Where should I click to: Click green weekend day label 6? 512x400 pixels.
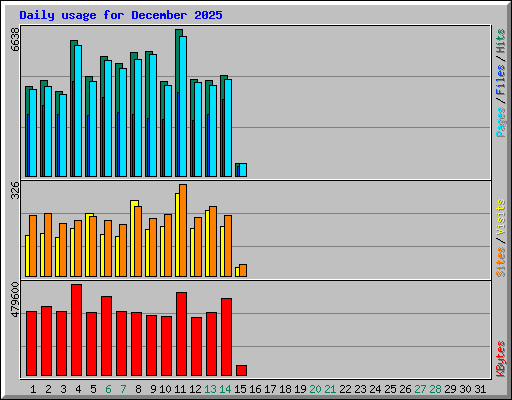coord(108,389)
